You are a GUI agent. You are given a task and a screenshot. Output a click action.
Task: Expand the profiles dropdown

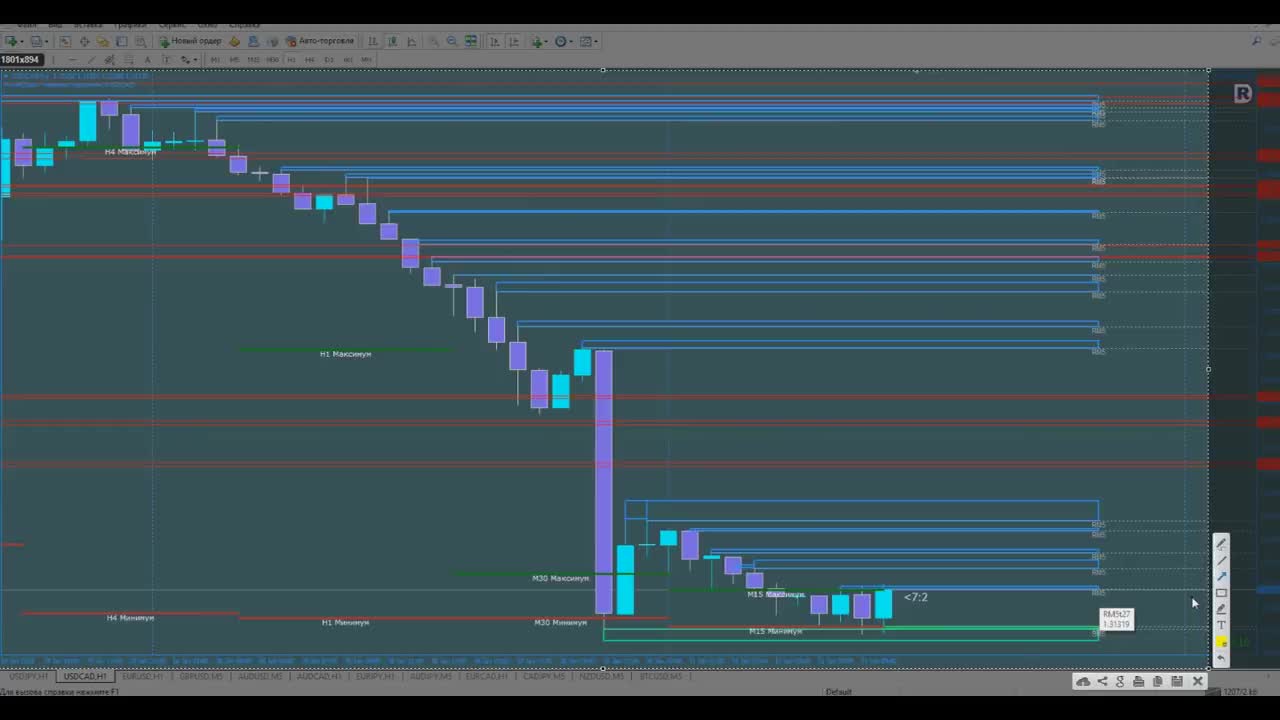(x=47, y=41)
